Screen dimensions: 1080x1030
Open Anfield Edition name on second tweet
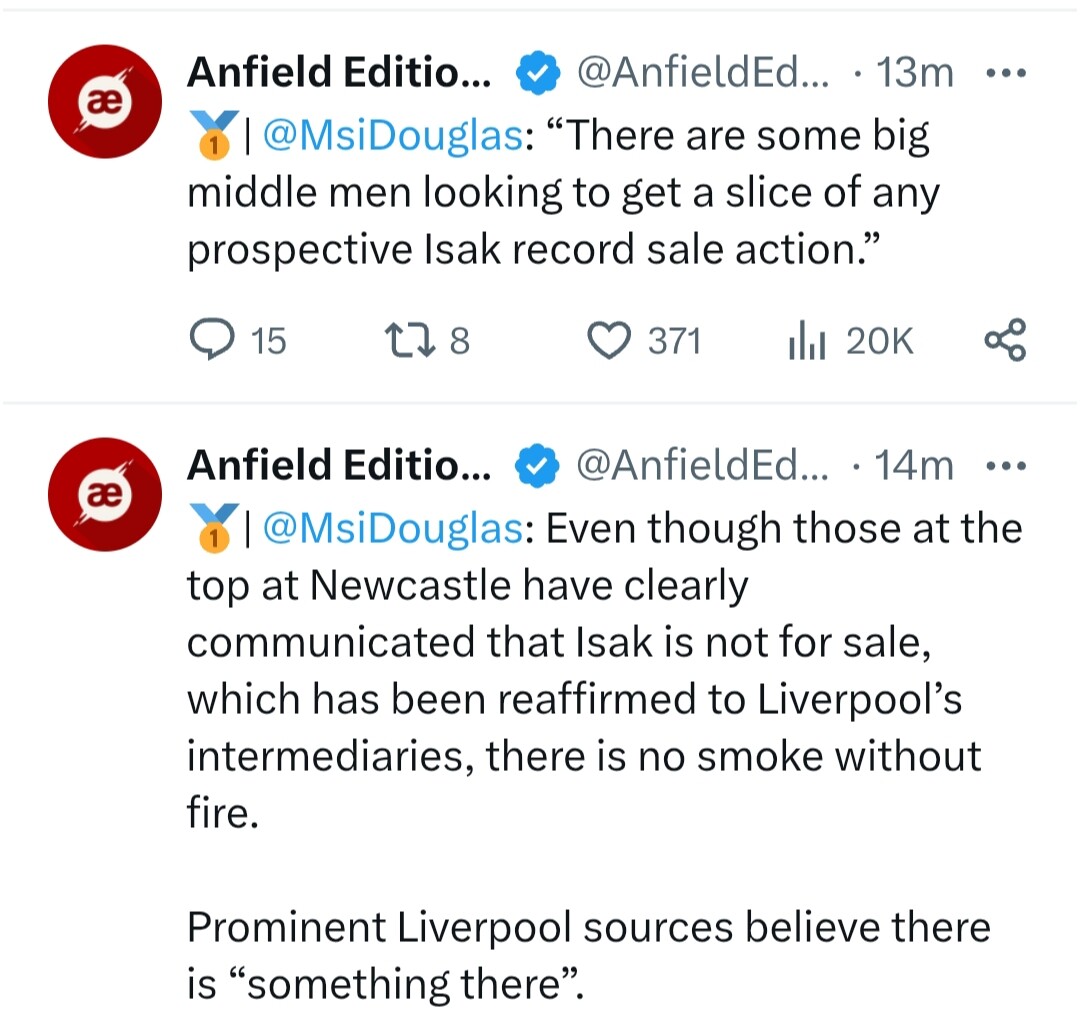tap(339, 465)
